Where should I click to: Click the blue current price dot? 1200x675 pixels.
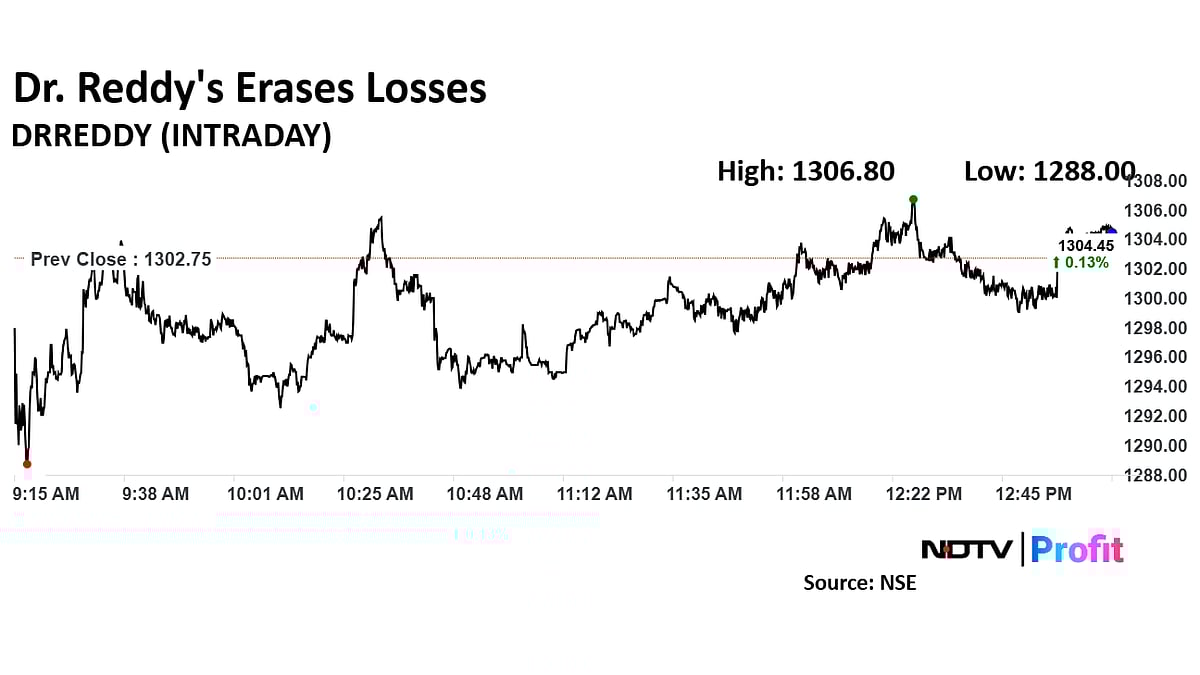click(x=1111, y=232)
